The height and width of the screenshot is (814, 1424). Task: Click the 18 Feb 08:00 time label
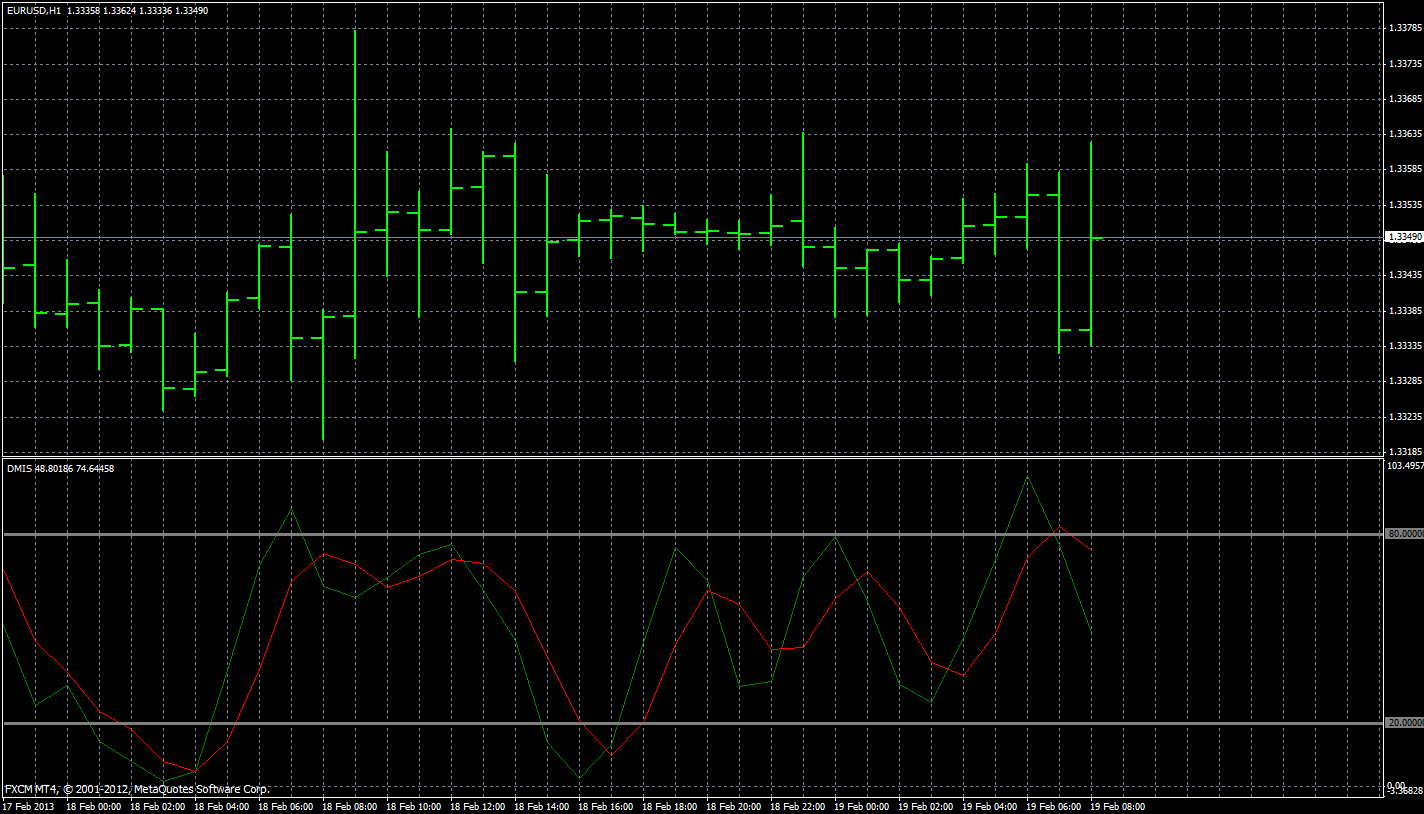coord(350,806)
